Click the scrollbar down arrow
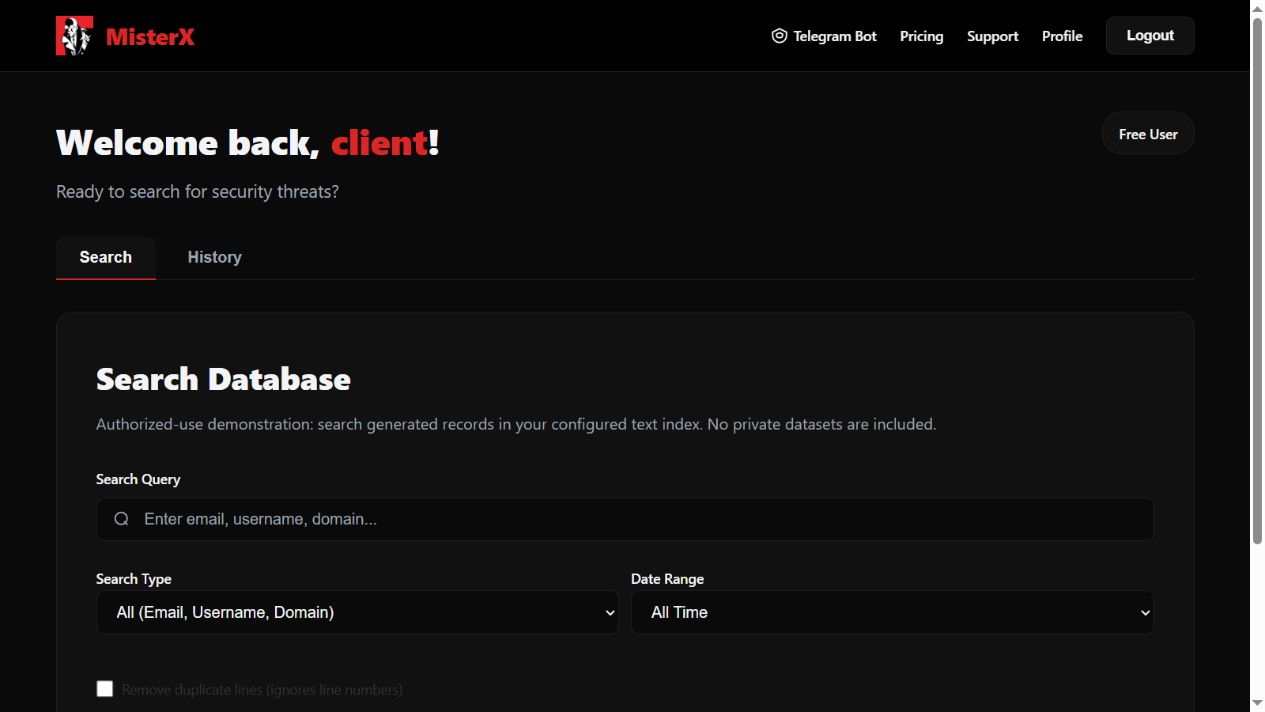Image resolution: width=1265 pixels, height=712 pixels. 1257,704
